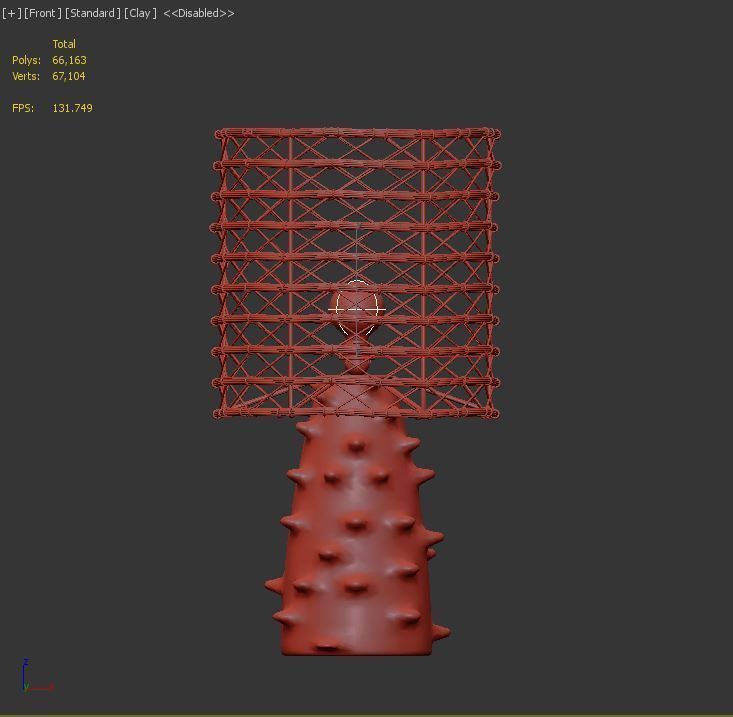Open the [+] viewport general menu

[x=12, y=13]
